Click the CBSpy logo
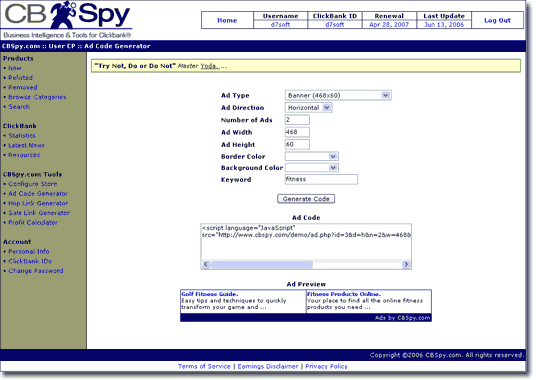The image size is (536, 380). click(x=67, y=20)
